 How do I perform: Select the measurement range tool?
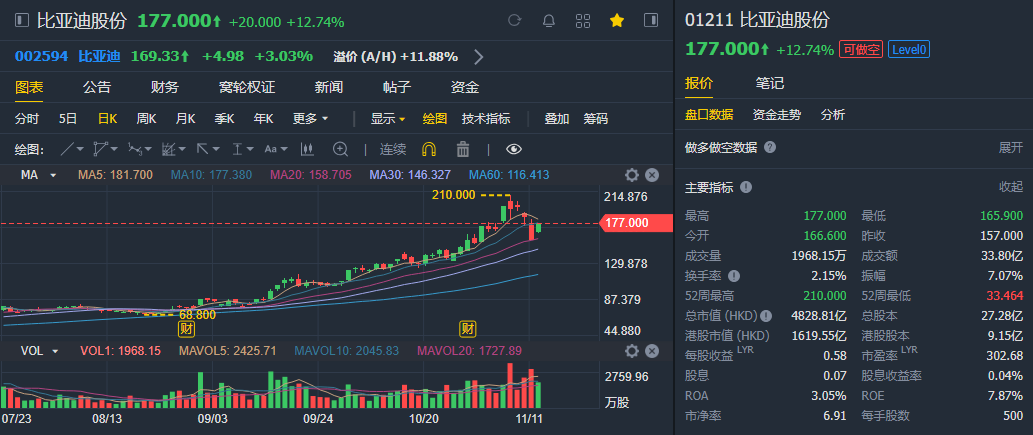coord(237,150)
